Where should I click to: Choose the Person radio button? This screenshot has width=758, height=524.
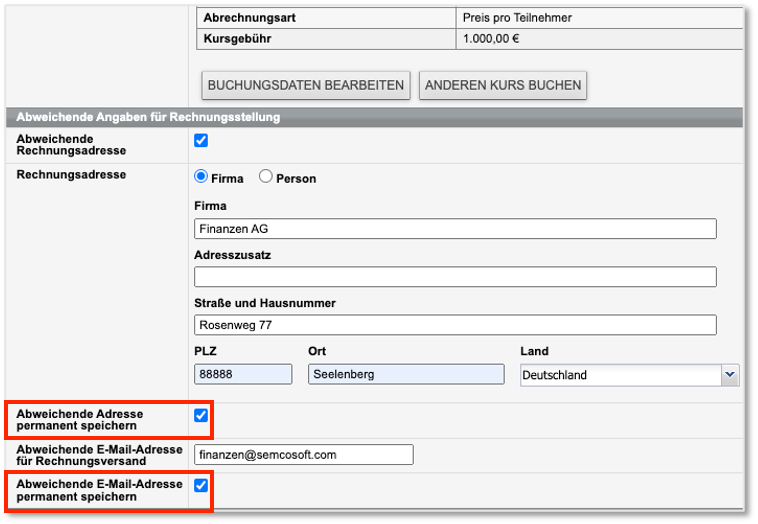point(266,177)
